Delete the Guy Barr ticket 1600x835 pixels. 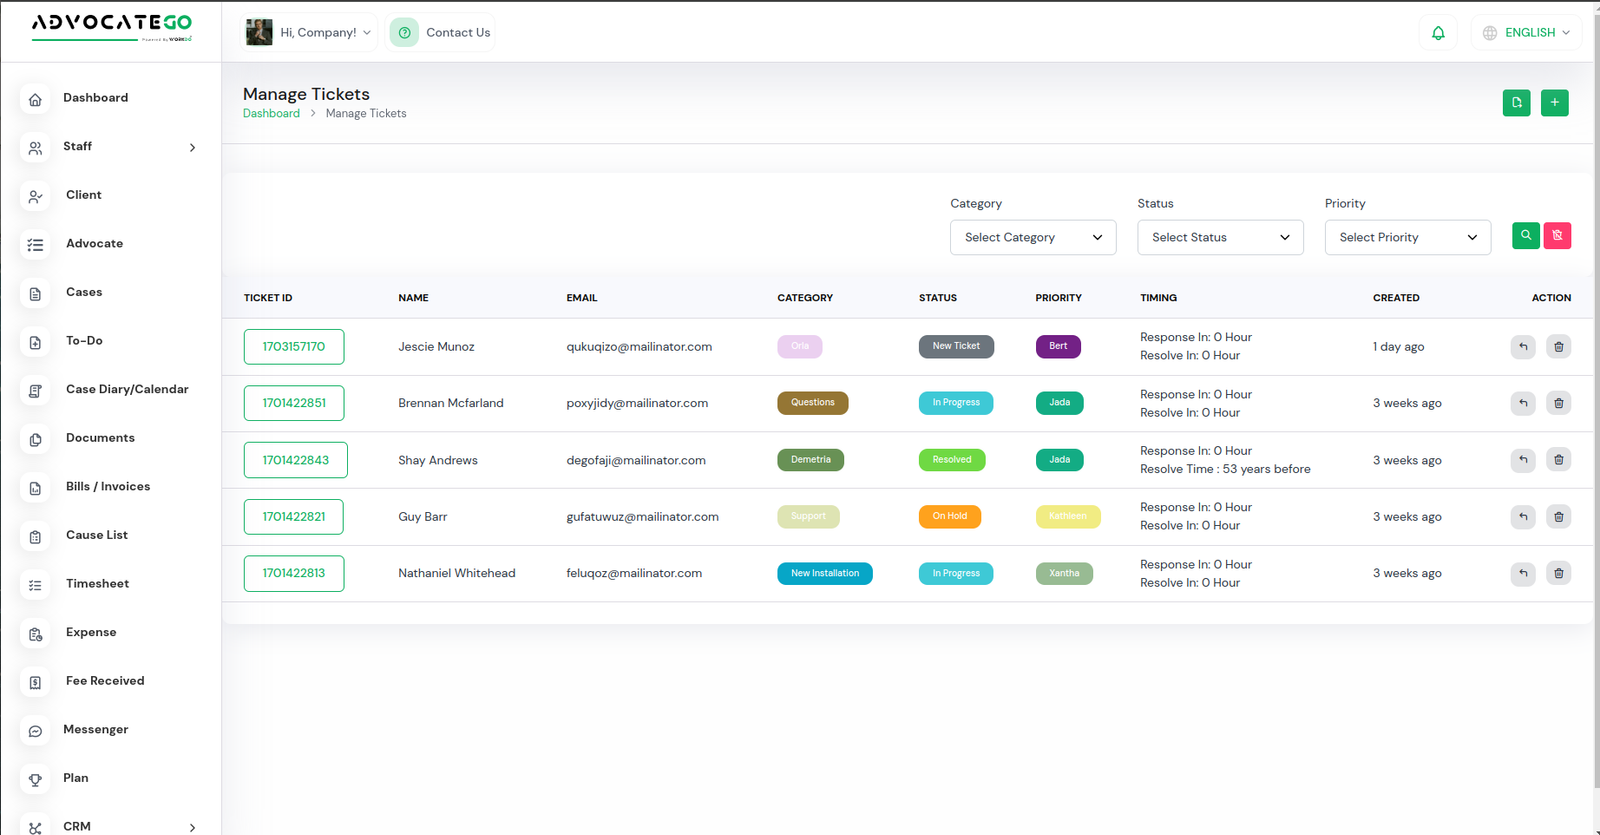coord(1558,517)
